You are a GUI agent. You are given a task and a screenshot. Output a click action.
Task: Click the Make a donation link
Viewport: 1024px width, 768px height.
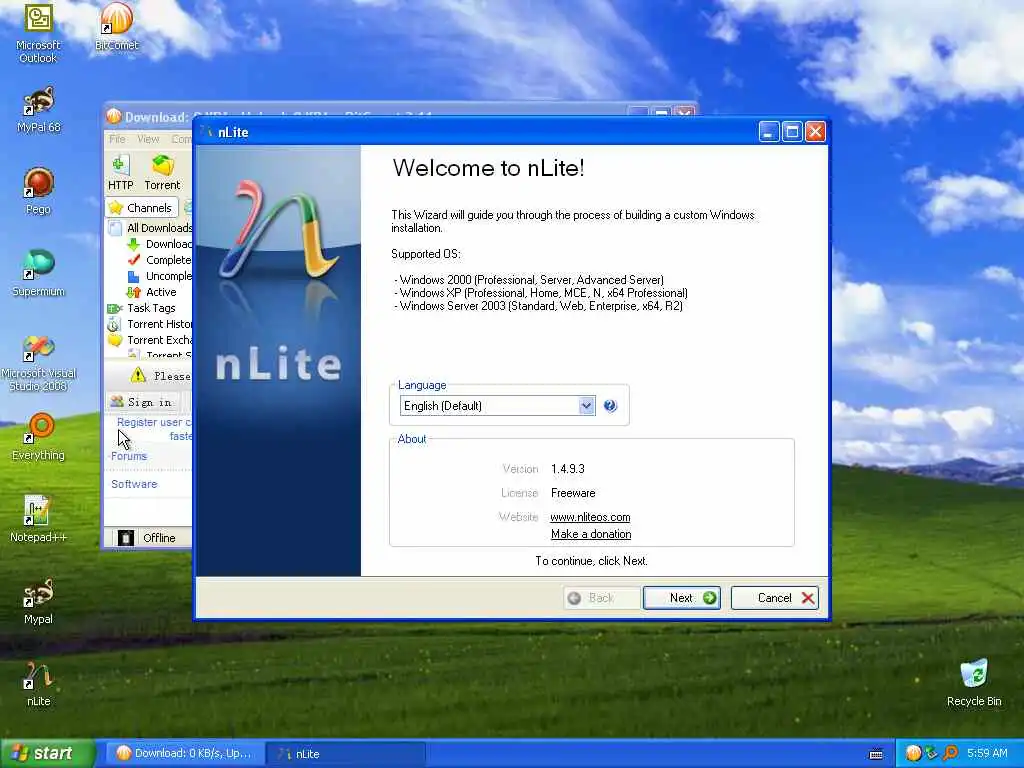click(x=591, y=534)
